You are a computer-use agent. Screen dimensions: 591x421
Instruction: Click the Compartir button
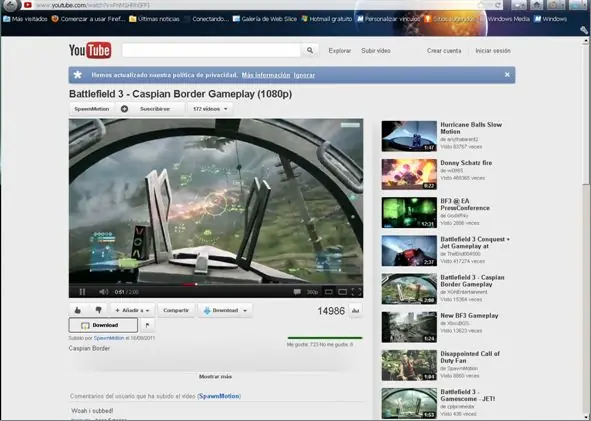click(176, 310)
